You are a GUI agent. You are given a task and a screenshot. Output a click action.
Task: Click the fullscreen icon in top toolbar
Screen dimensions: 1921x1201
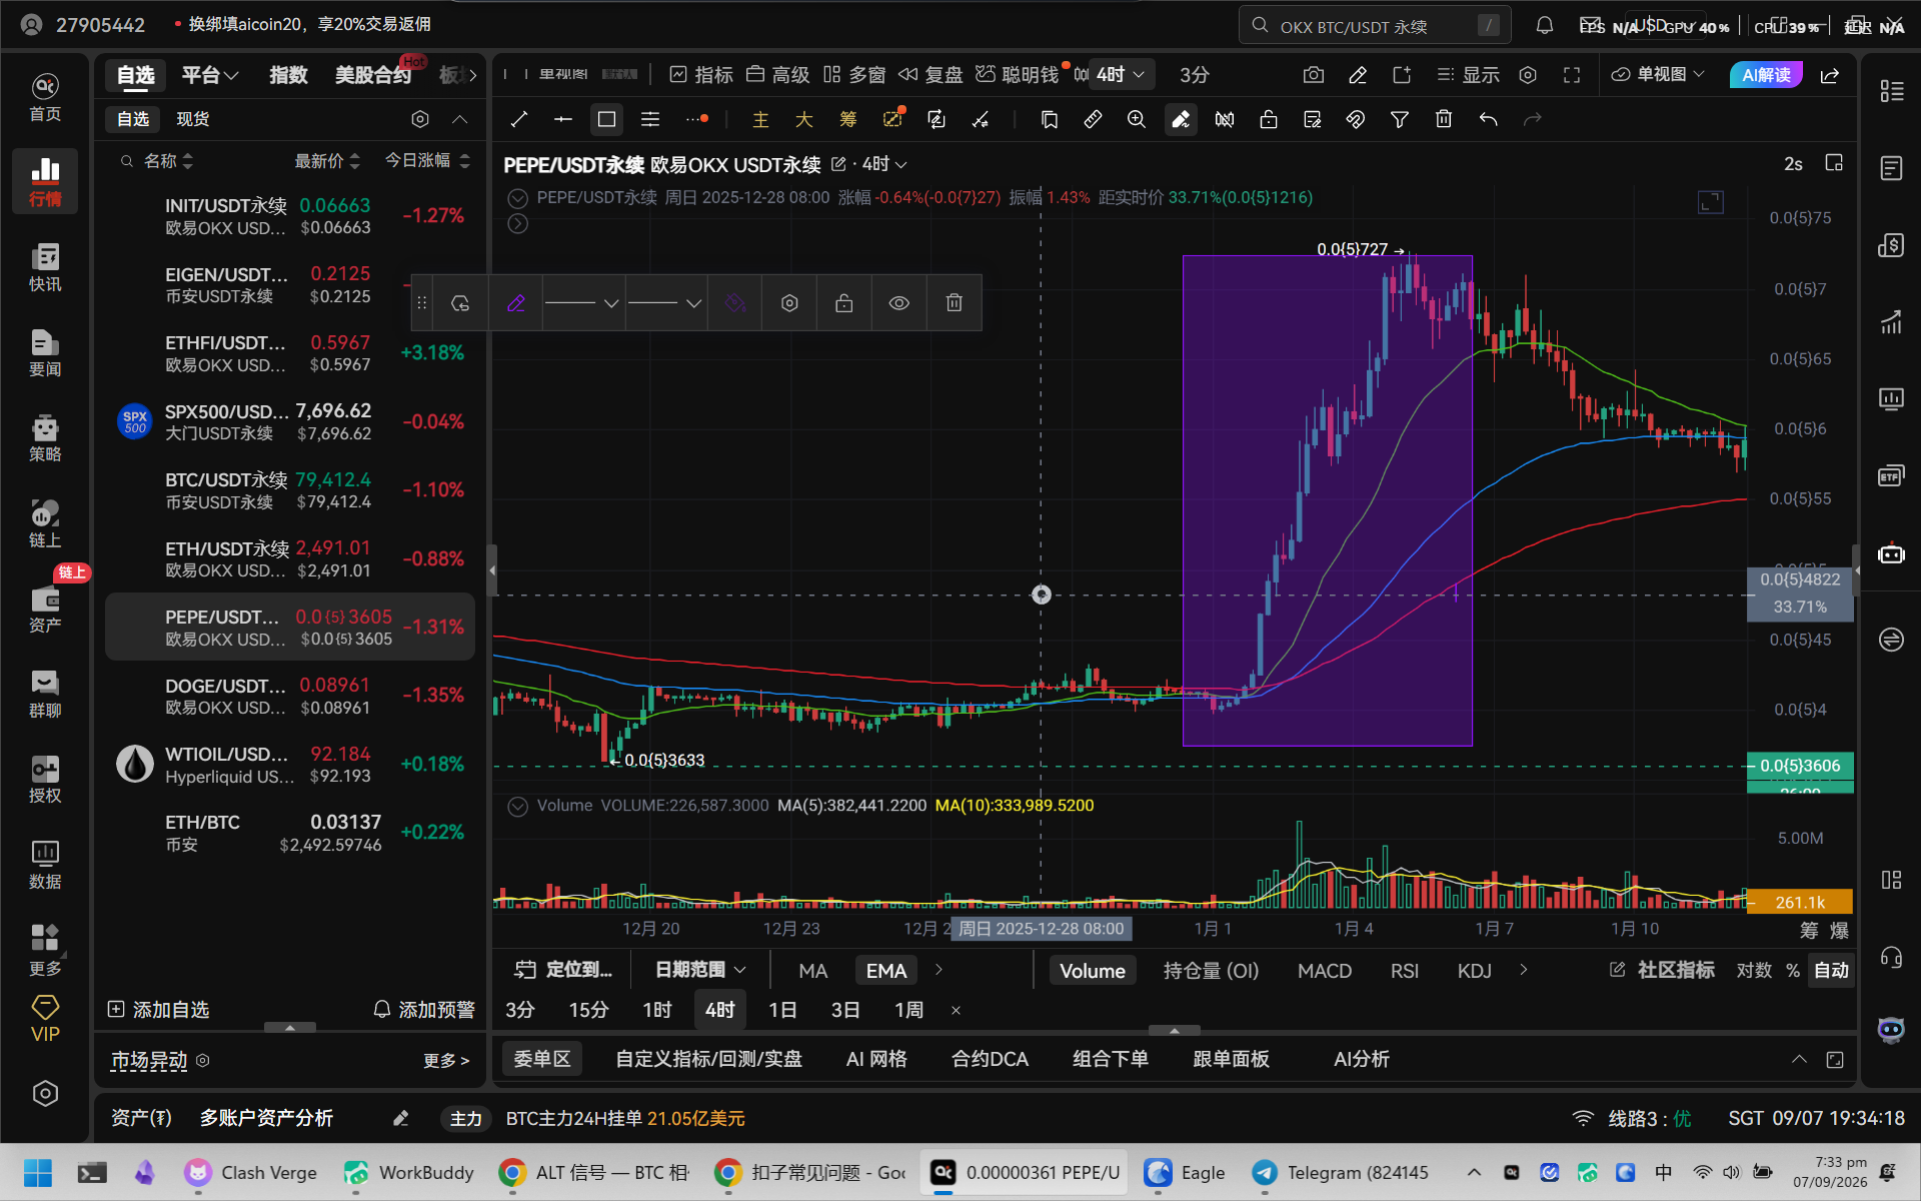pos(1572,75)
